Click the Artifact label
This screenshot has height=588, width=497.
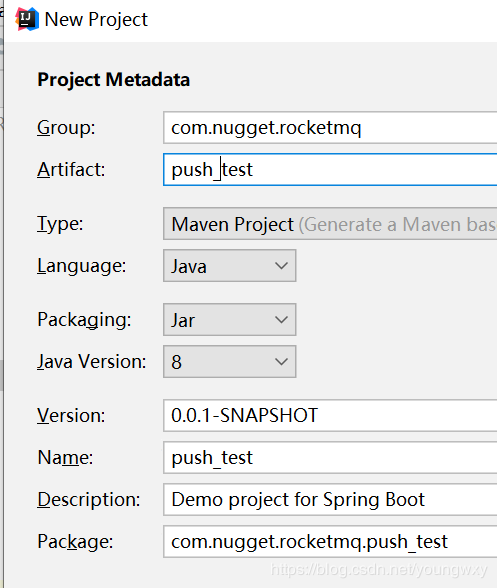coord(71,170)
